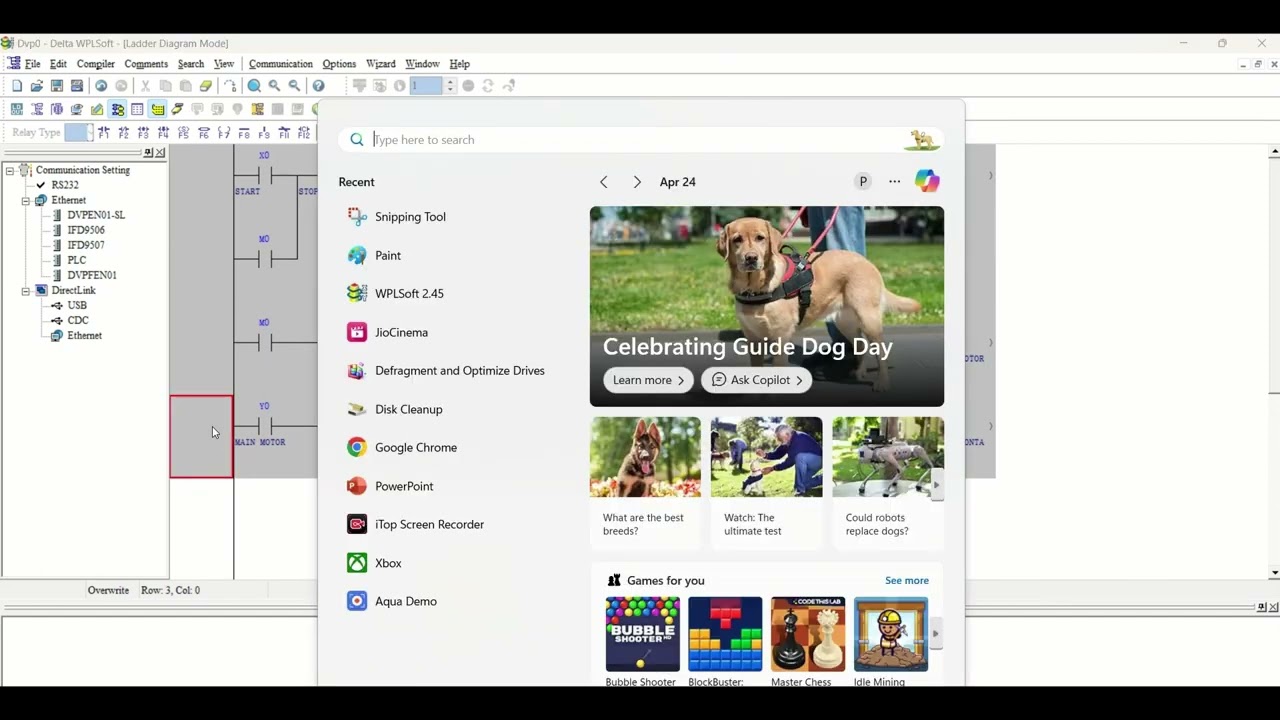Collapse the Ethernet node under Communication Setting

point(26,201)
